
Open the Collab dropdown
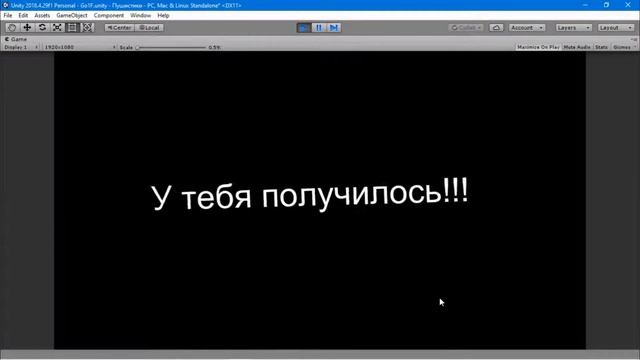[x=466, y=28]
